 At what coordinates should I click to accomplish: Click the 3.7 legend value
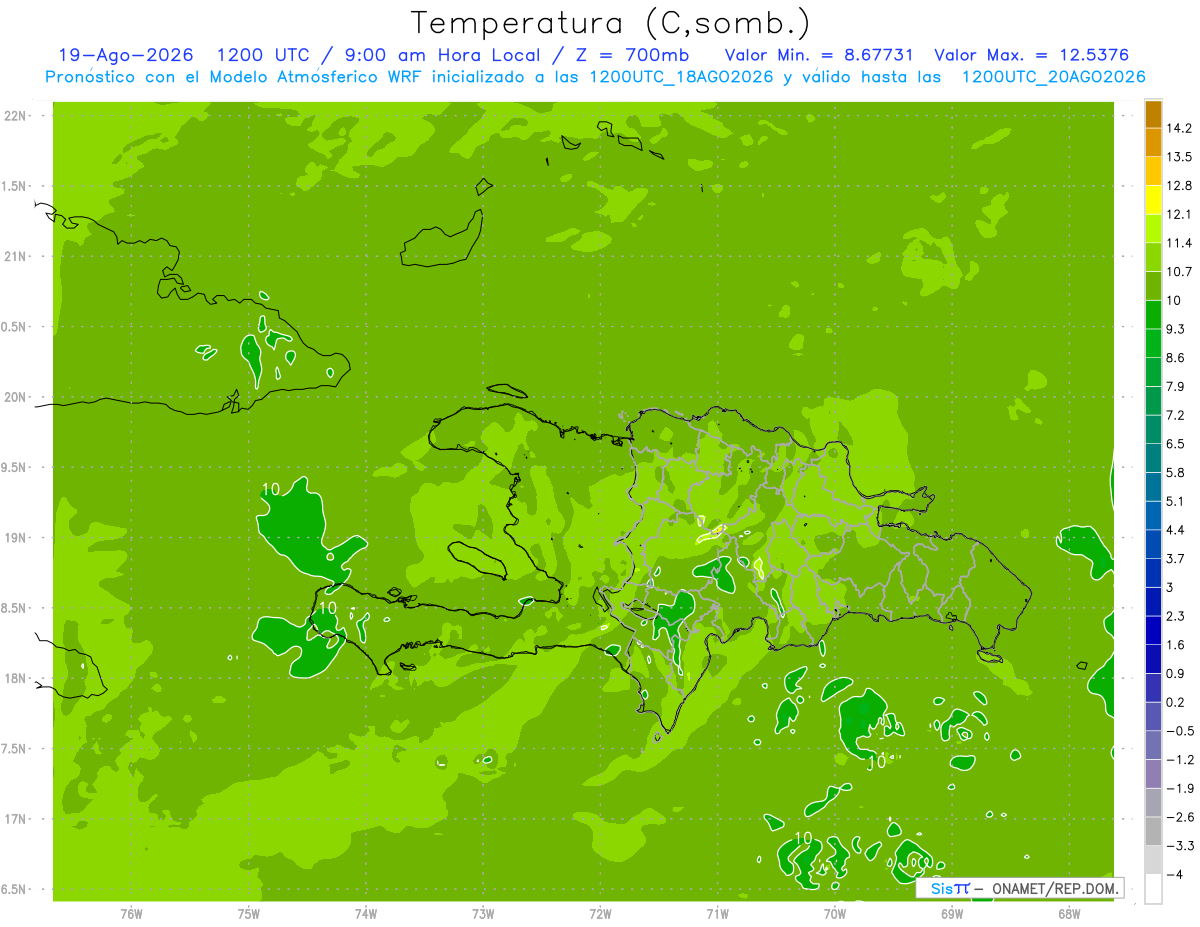tap(1178, 559)
